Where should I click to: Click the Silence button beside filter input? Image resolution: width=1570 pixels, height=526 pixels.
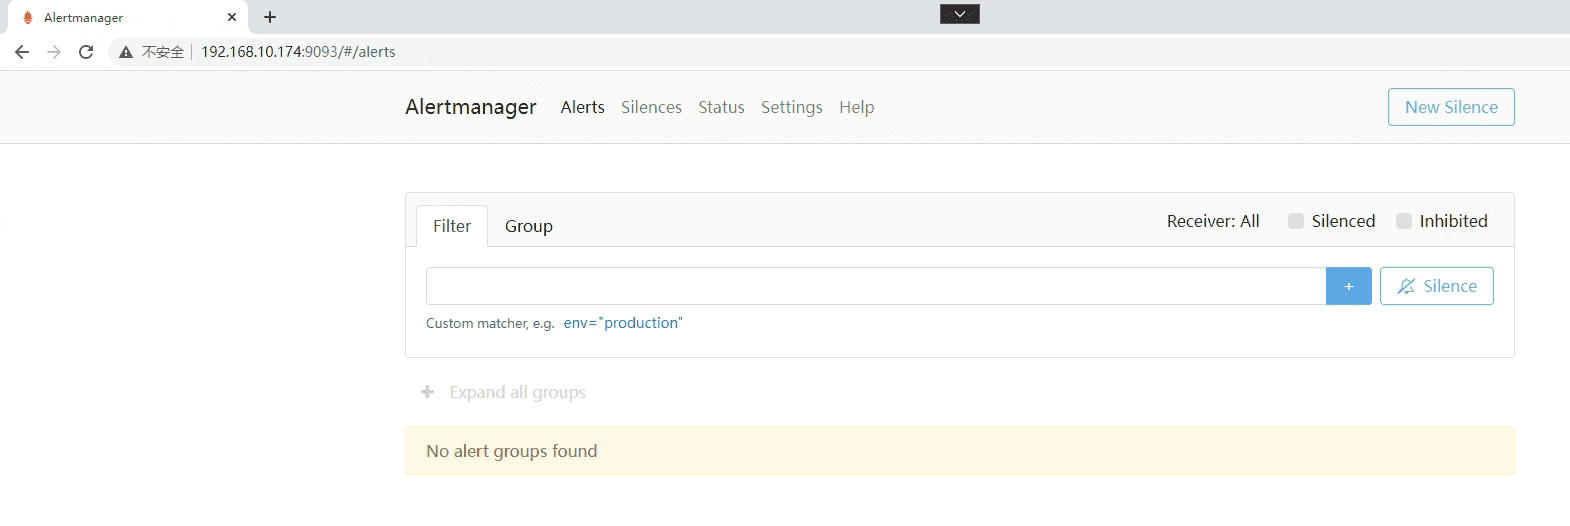pyautogui.click(x=1436, y=286)
